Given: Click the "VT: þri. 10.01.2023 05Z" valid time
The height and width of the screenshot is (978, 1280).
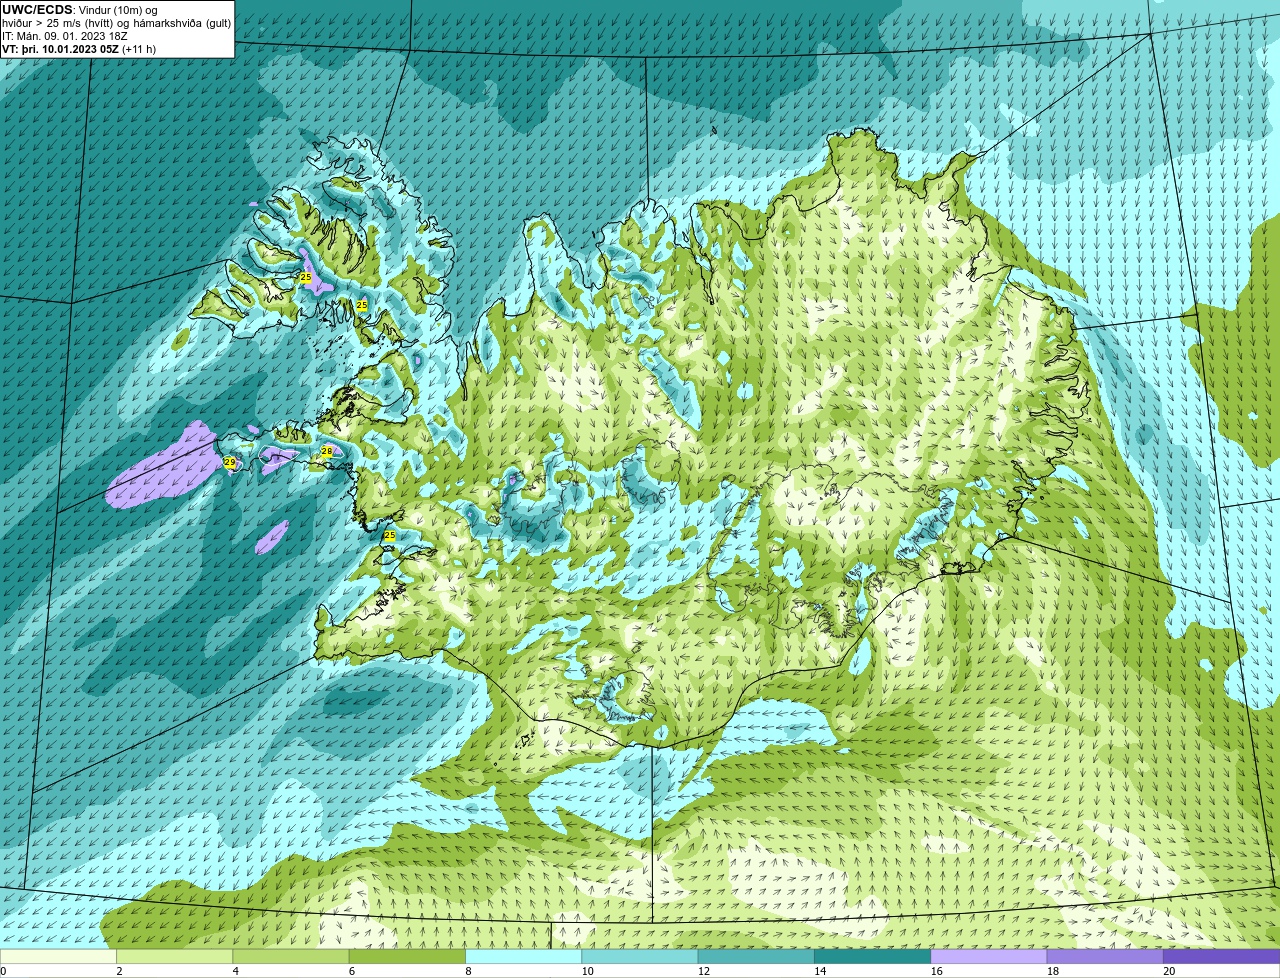Looking at the screenshot, I should pyautogui.click(x=60, y=49).
